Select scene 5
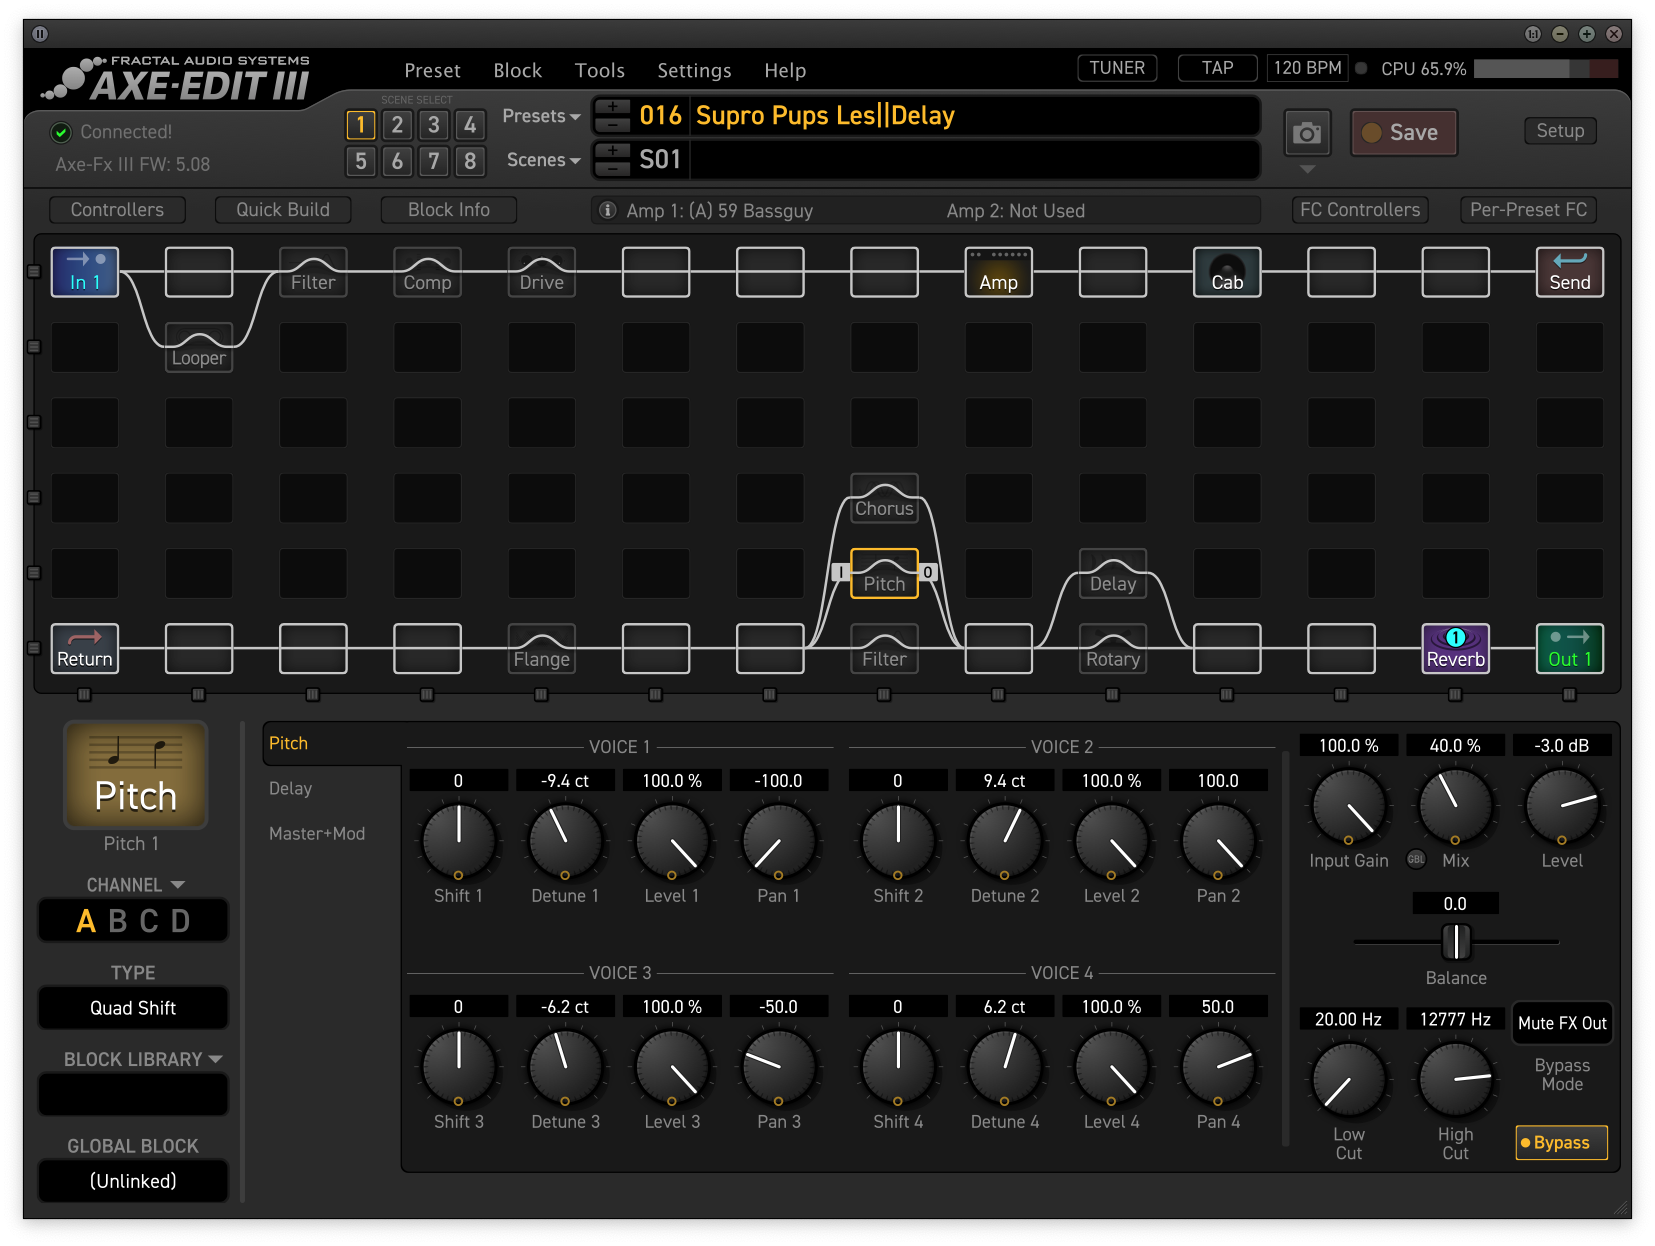1655x1246 pixels. coord(361,161)
